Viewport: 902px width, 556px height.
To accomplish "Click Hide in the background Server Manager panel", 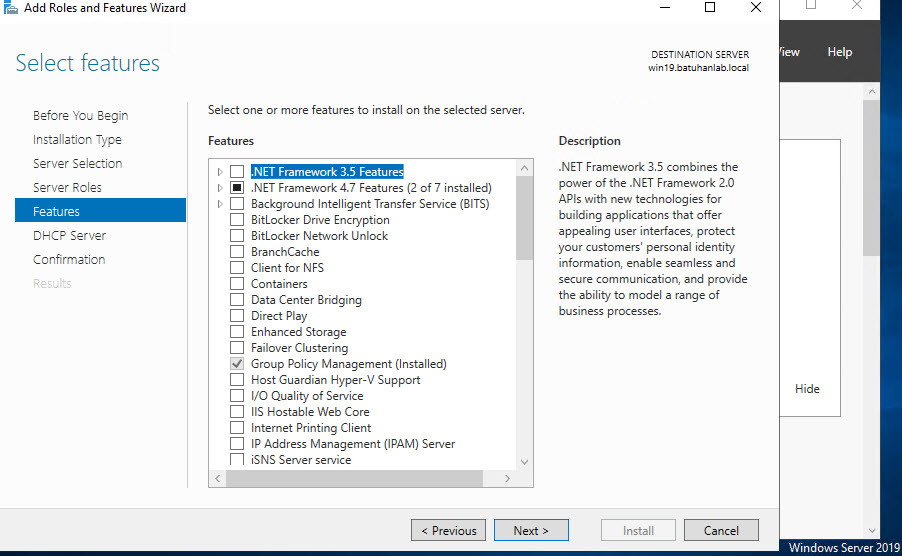I will [x=807, y=389].
